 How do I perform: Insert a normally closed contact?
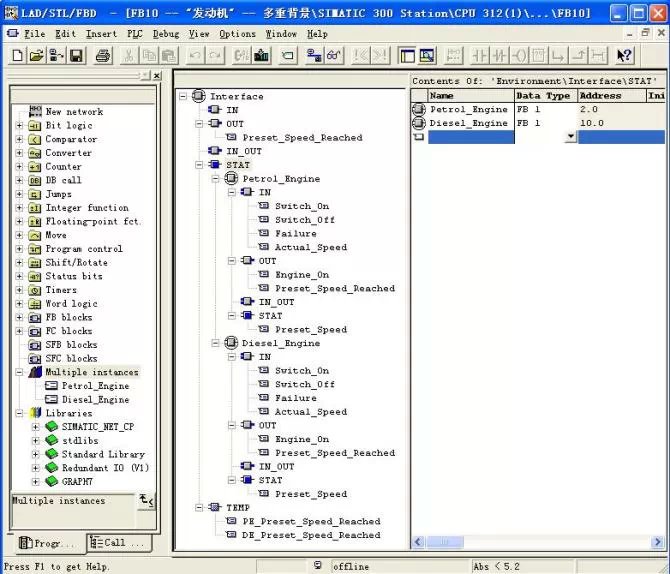tap(499, 56)
